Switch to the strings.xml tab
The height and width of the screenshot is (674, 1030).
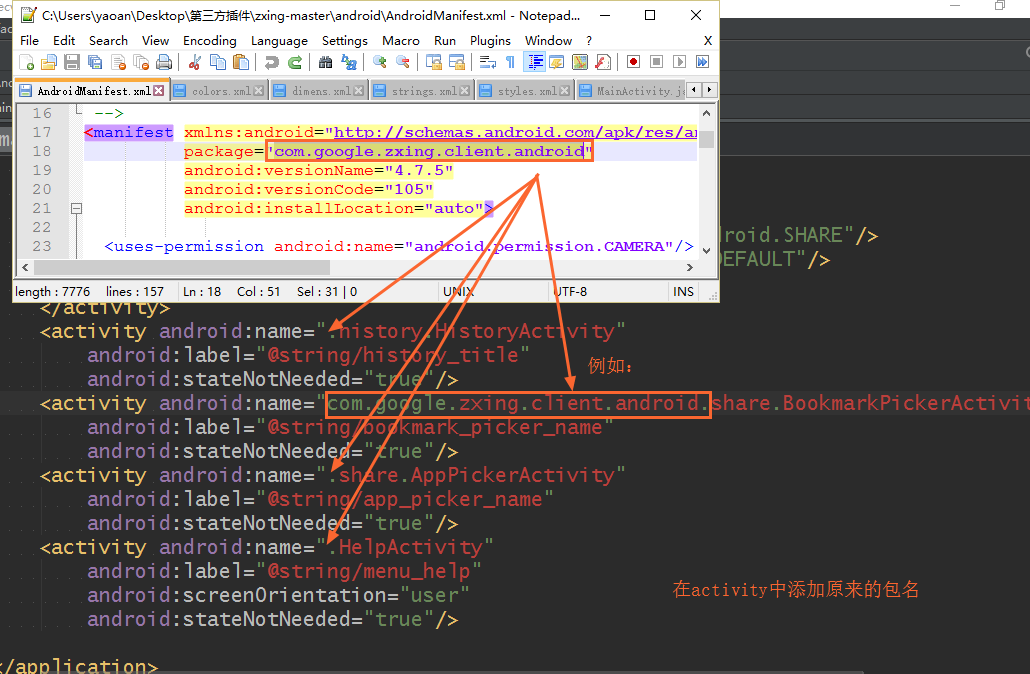point(422,91)
